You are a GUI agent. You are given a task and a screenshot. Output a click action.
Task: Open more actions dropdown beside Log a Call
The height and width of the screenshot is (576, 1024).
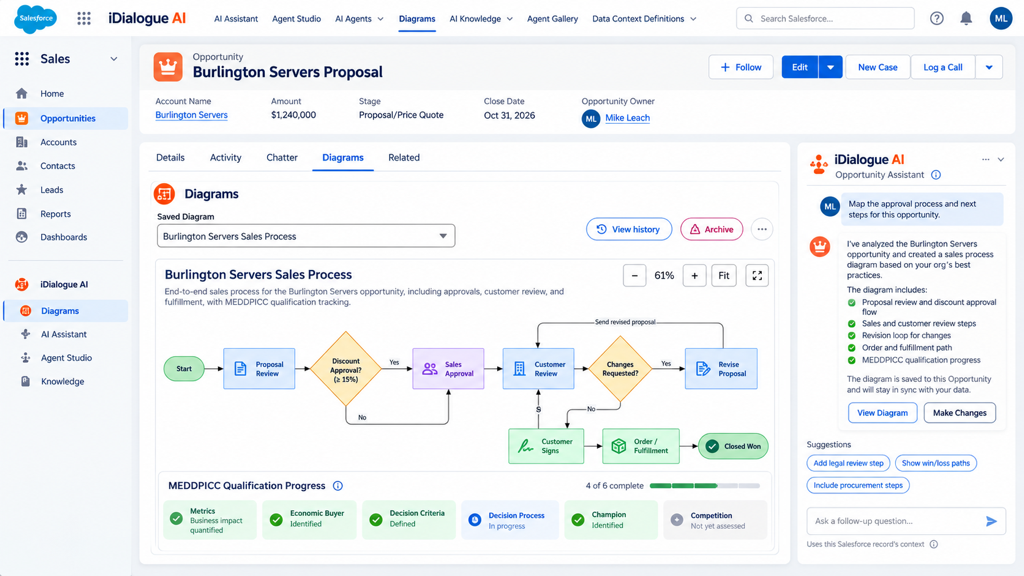pos(989,67)
